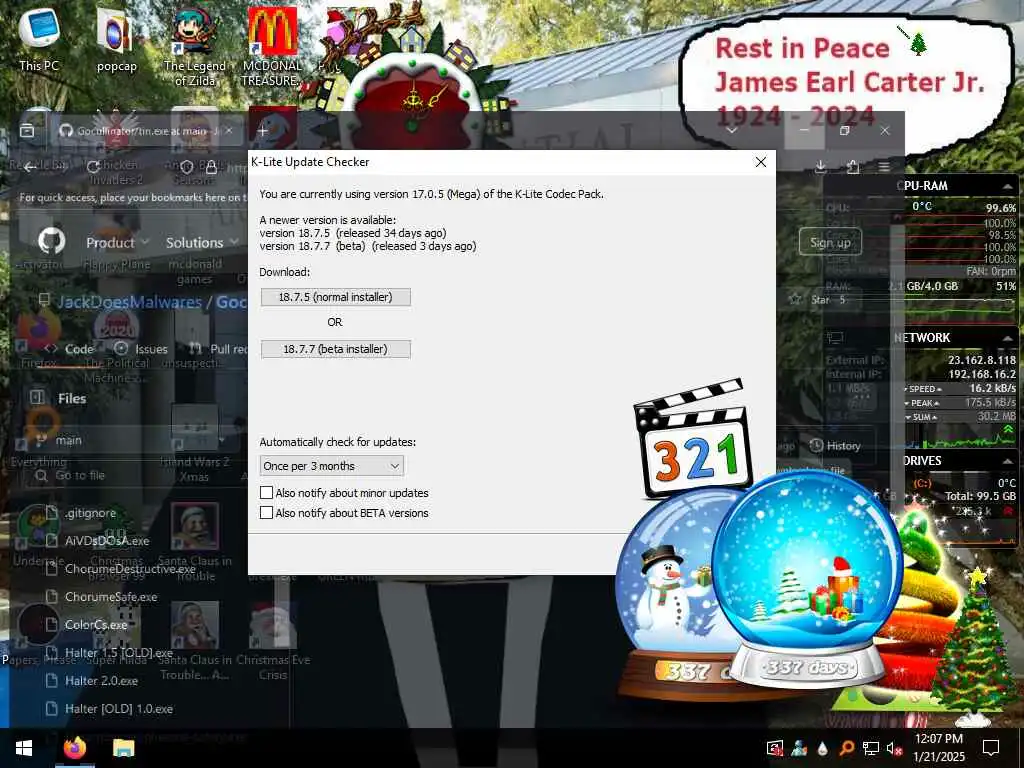Go back in Firefox
Image resolution: width=1024 pixels, height=768 pixels.
pyautogui.click(x=30, y=167)
